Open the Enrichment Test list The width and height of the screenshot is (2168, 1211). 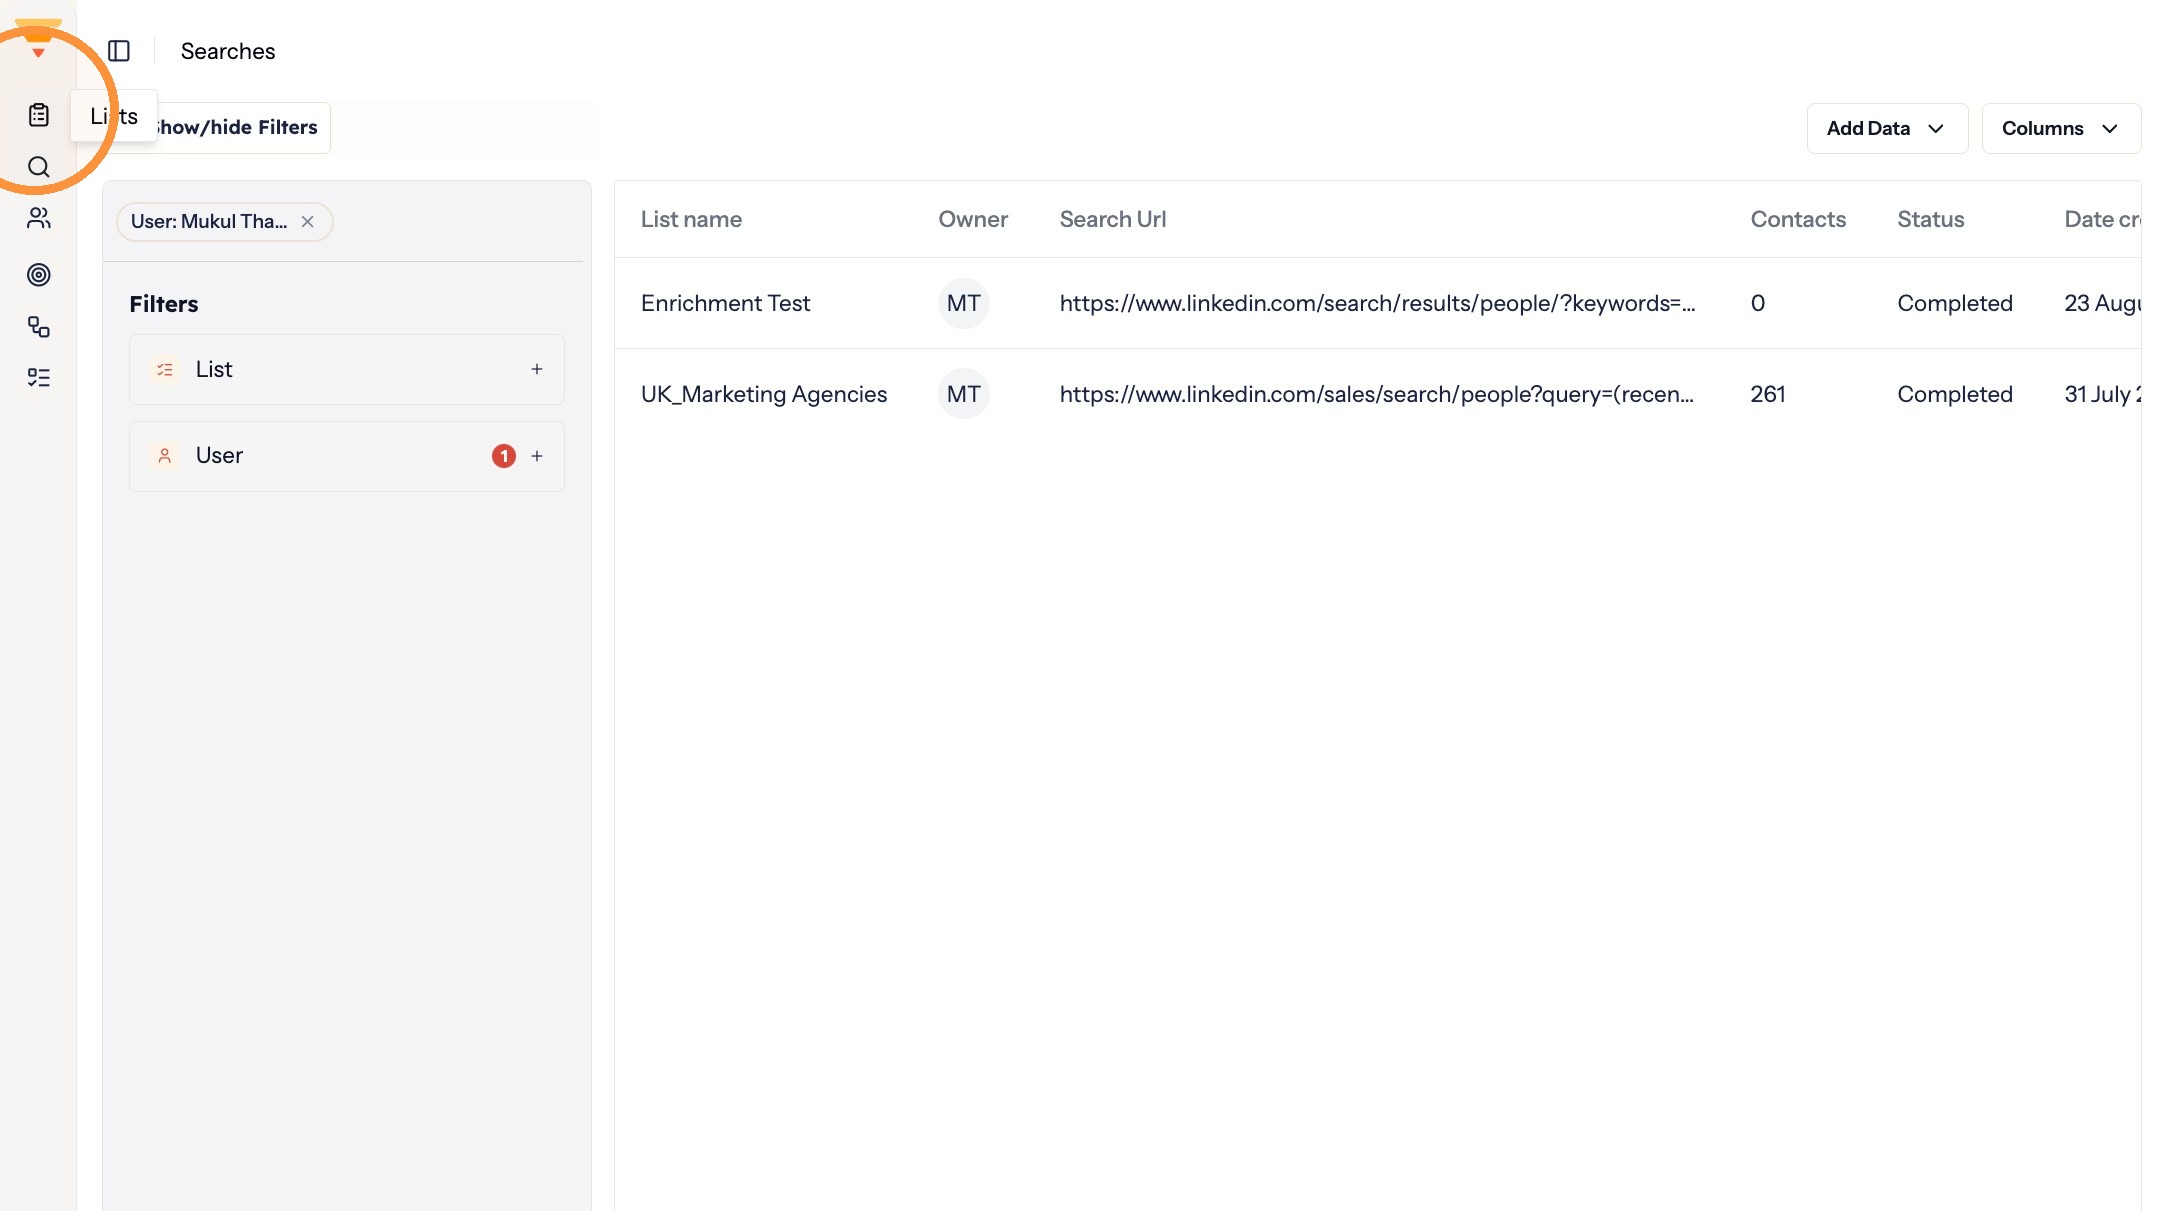click(725, 303)
